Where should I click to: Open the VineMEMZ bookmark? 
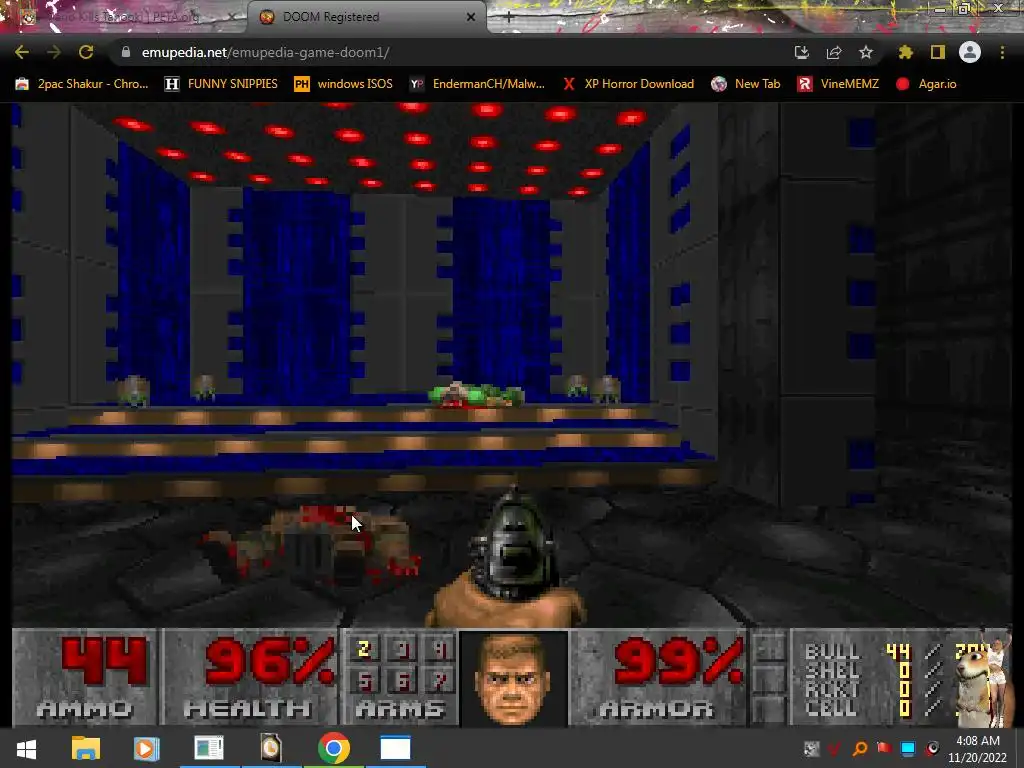(x=838, y=84)
